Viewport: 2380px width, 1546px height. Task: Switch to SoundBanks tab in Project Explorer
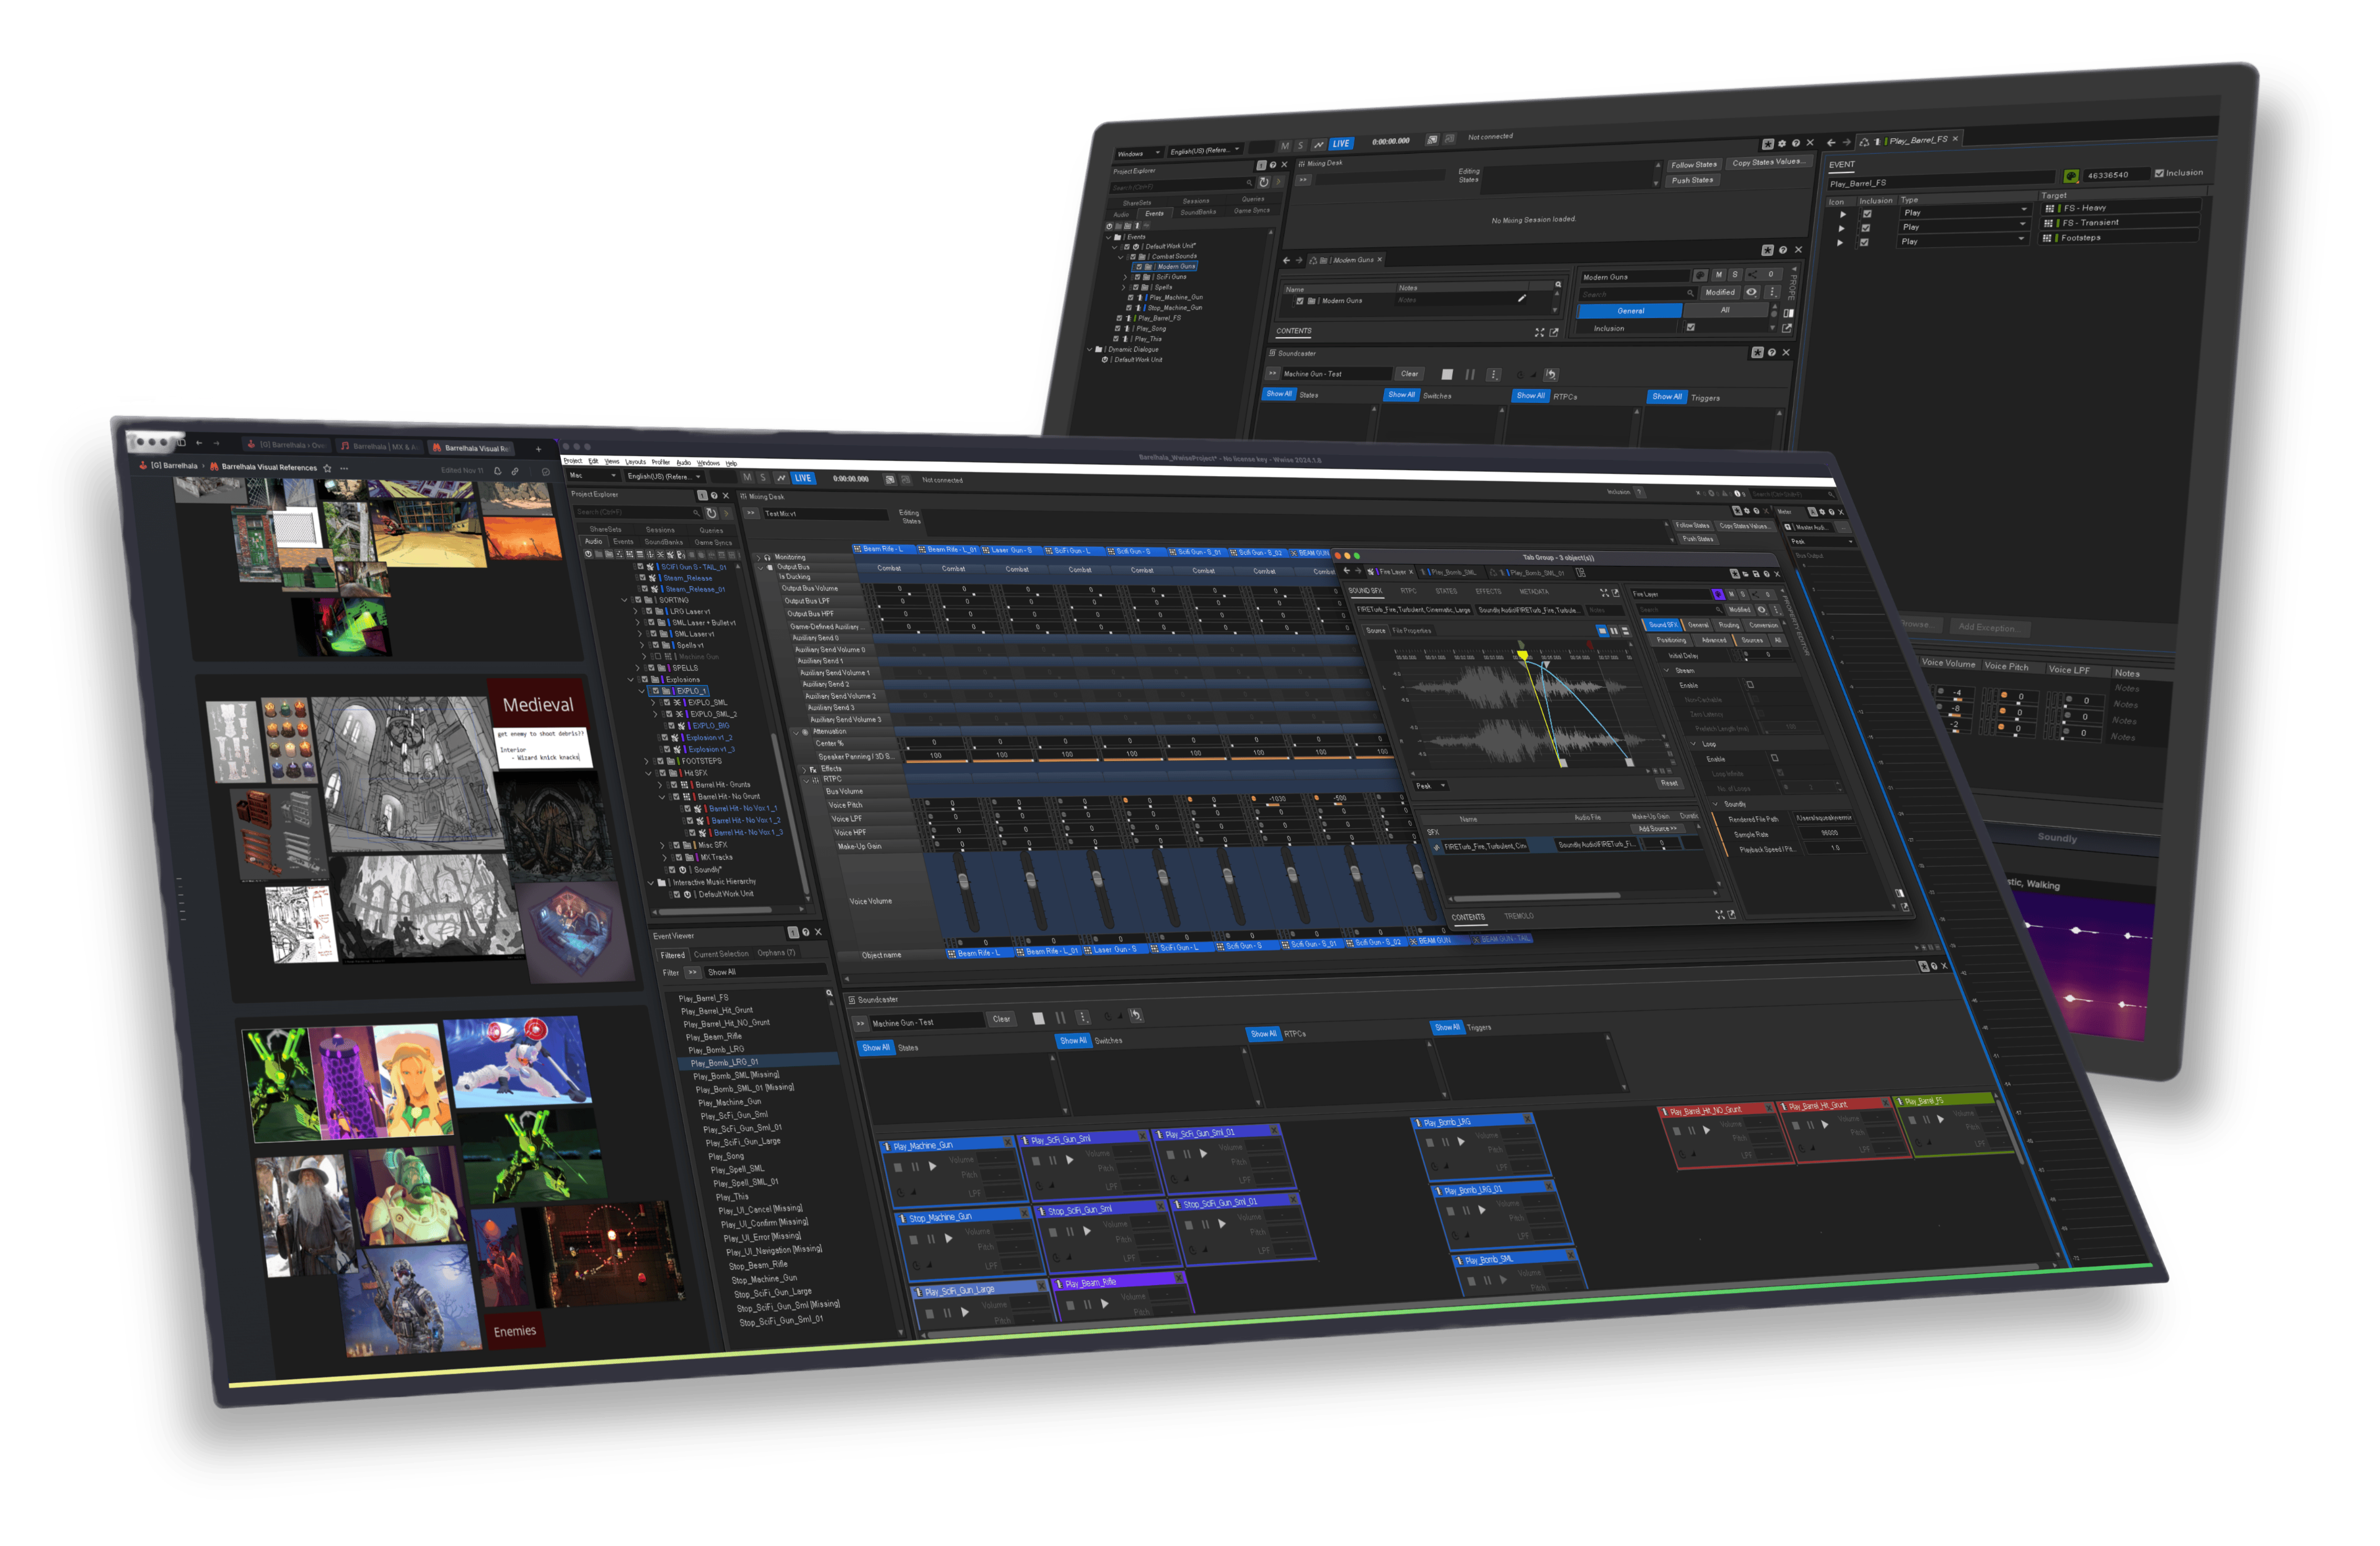coord(663,542)
